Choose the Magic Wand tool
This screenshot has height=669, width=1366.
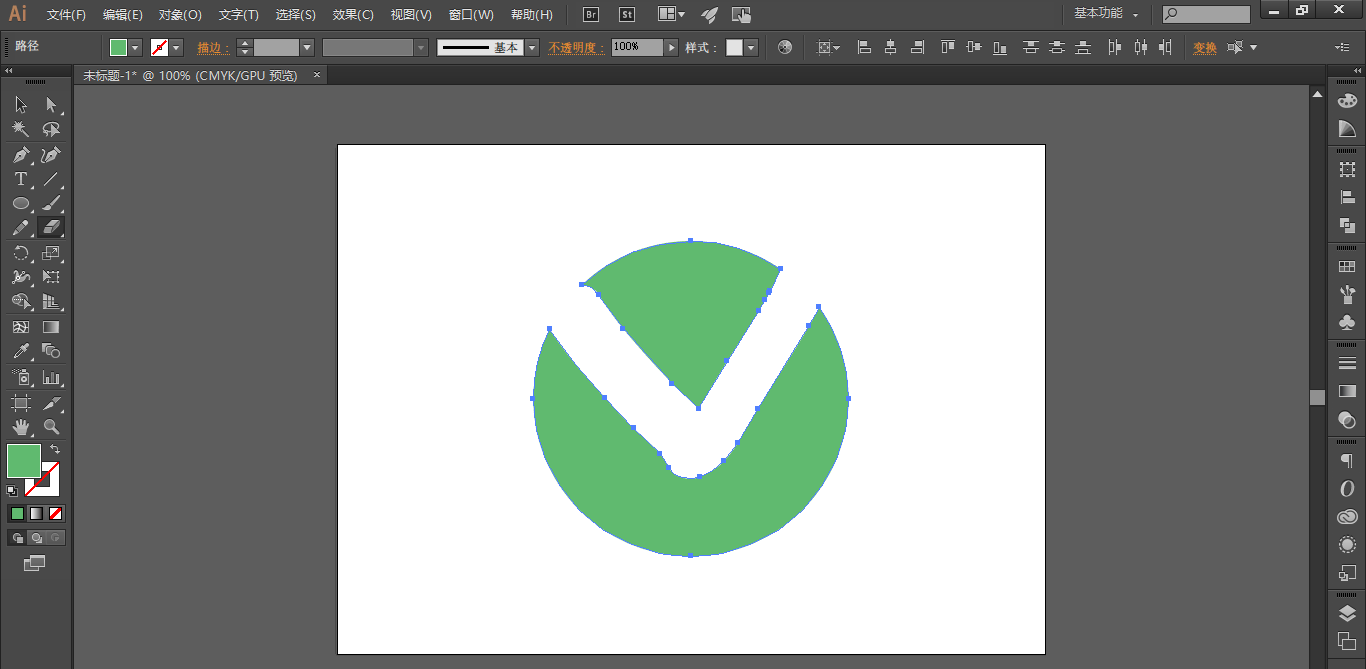[20, 130]
